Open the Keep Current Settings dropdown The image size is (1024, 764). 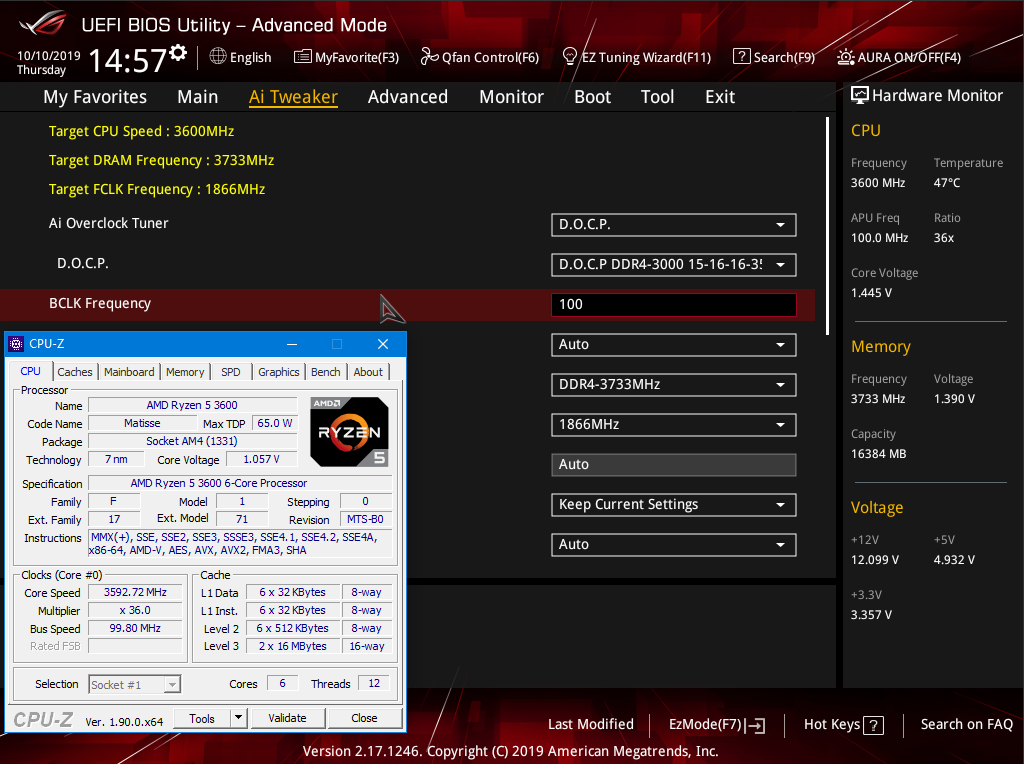click(x=673, y=505)
